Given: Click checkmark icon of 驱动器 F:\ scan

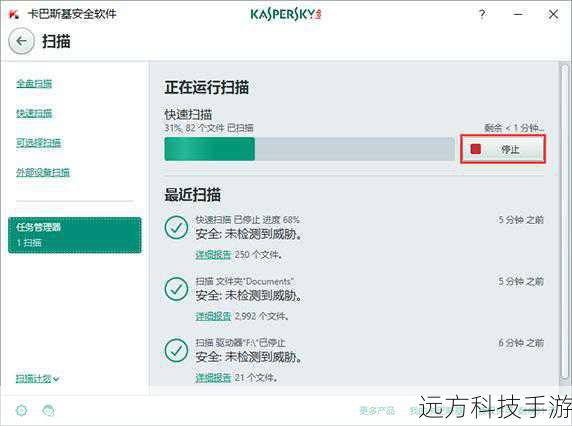Looking at the screenshot, I should 176,350.
